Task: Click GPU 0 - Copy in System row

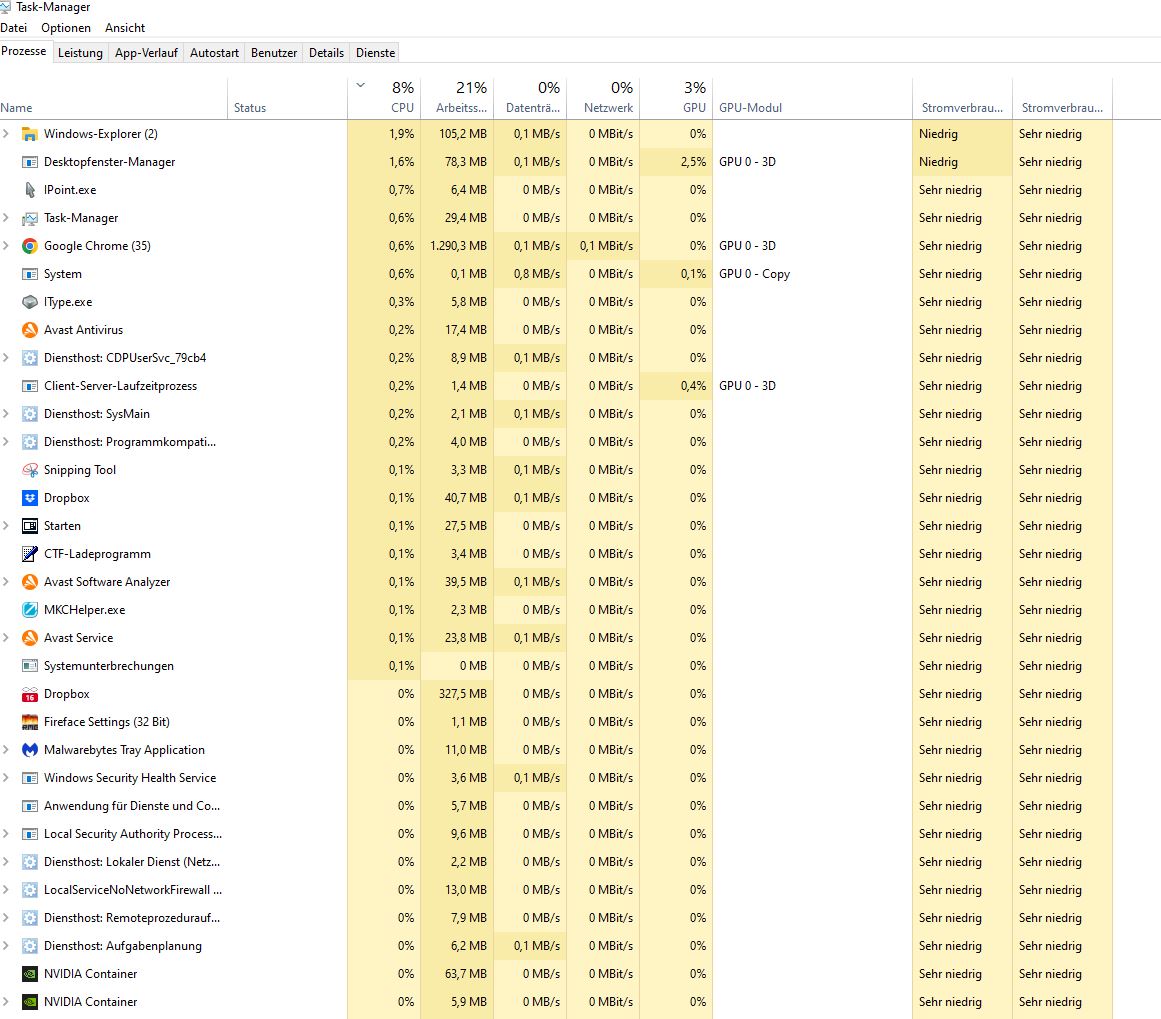Action: click(755, 274)
